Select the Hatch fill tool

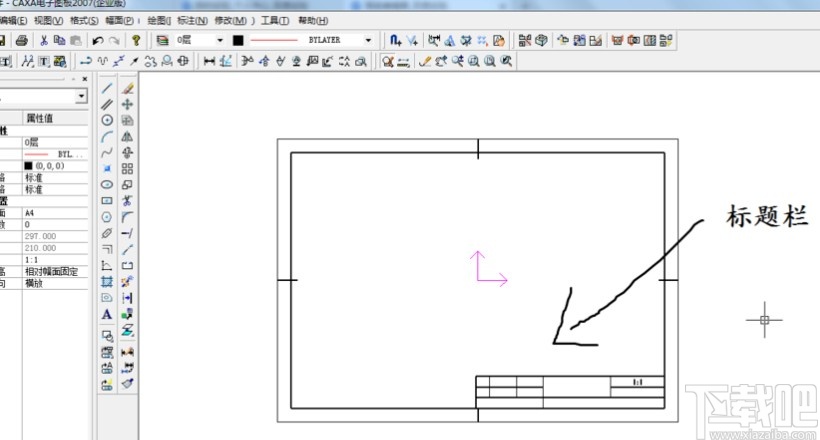[107, 281]
